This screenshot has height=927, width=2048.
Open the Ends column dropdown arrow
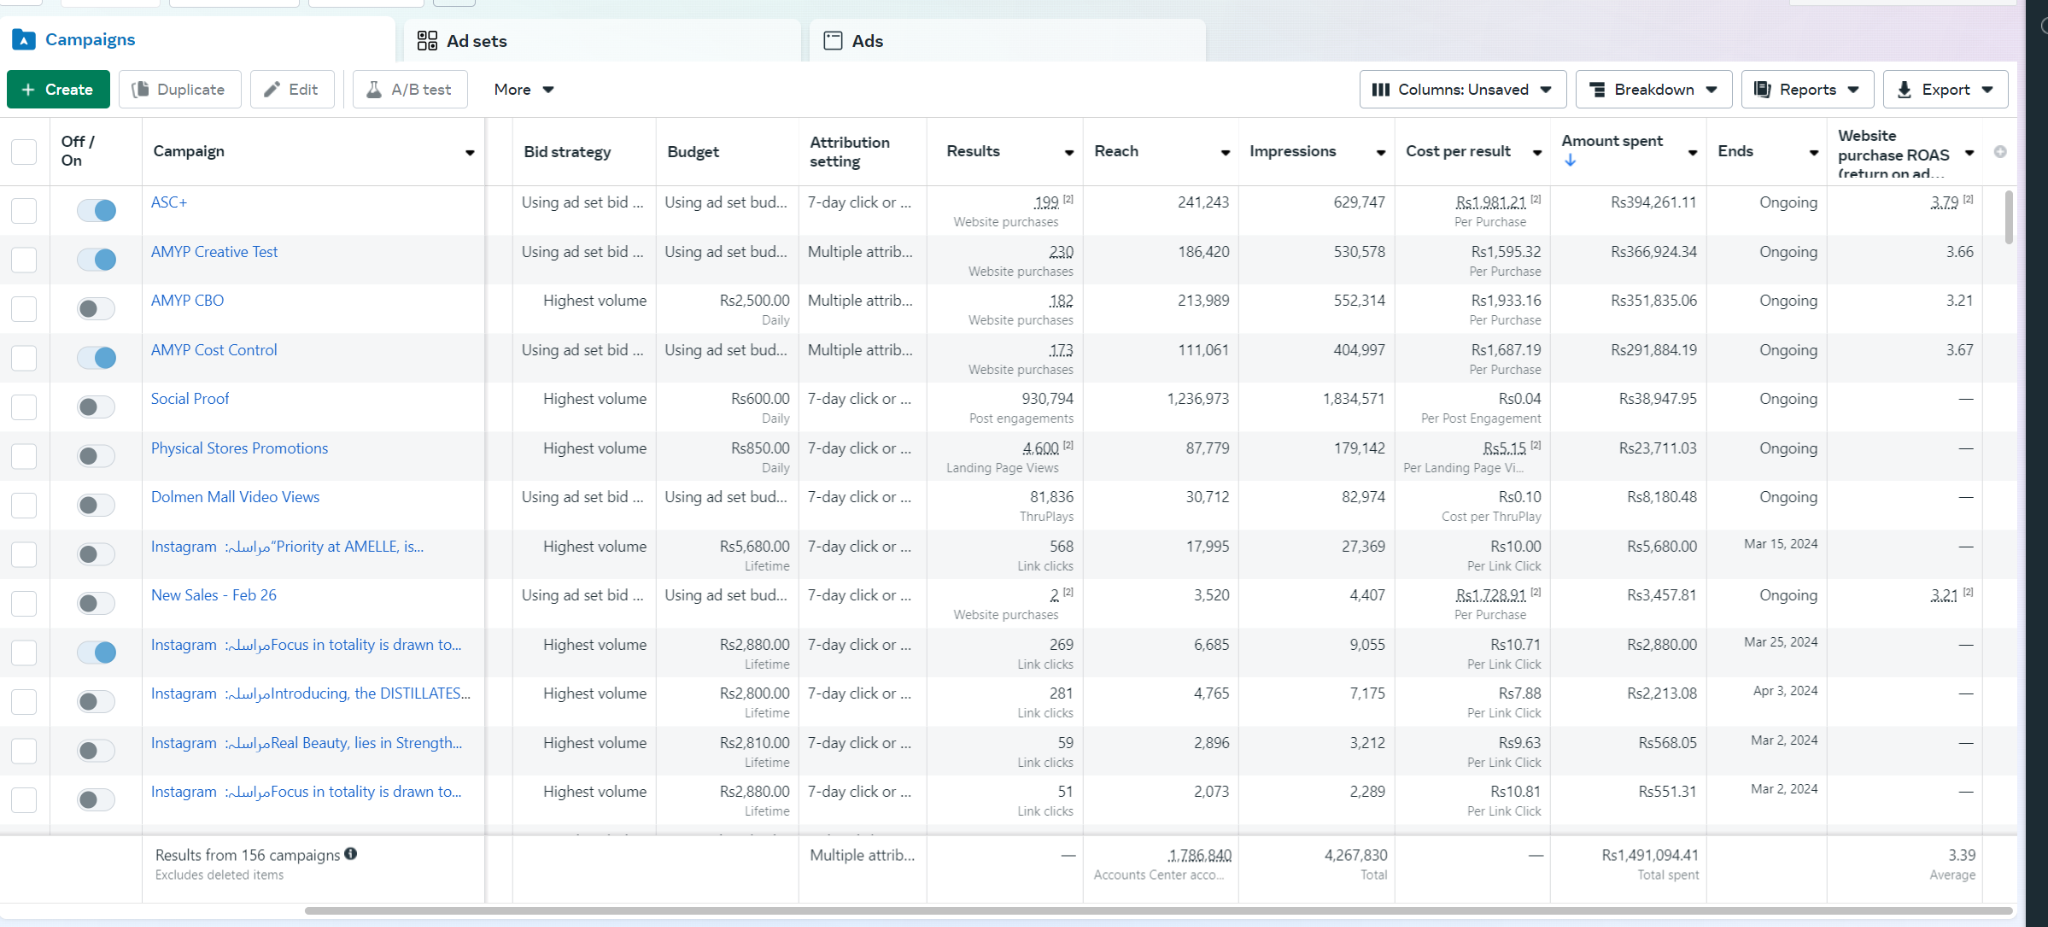pos(1813,152)
